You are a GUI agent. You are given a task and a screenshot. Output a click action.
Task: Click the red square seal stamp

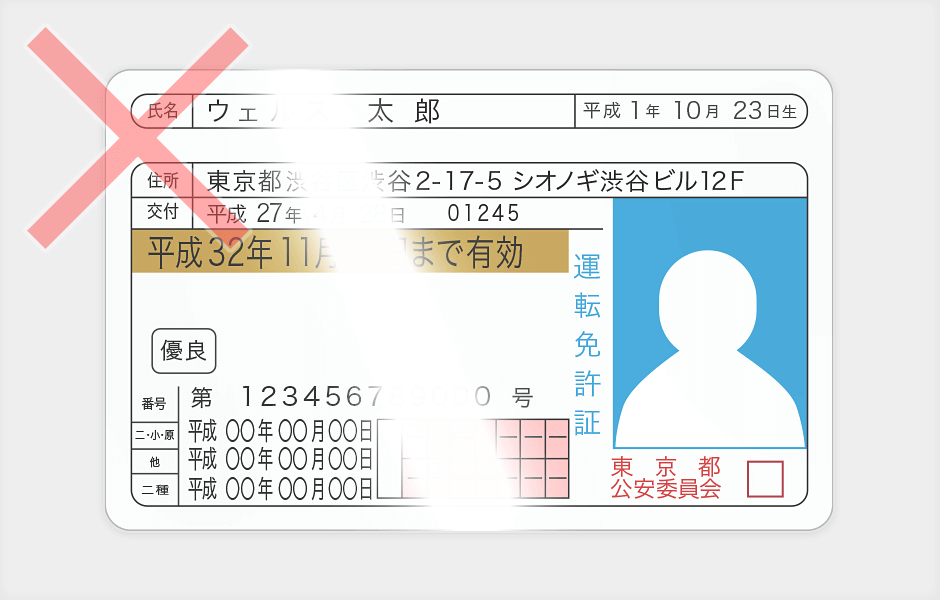[765, 479]
